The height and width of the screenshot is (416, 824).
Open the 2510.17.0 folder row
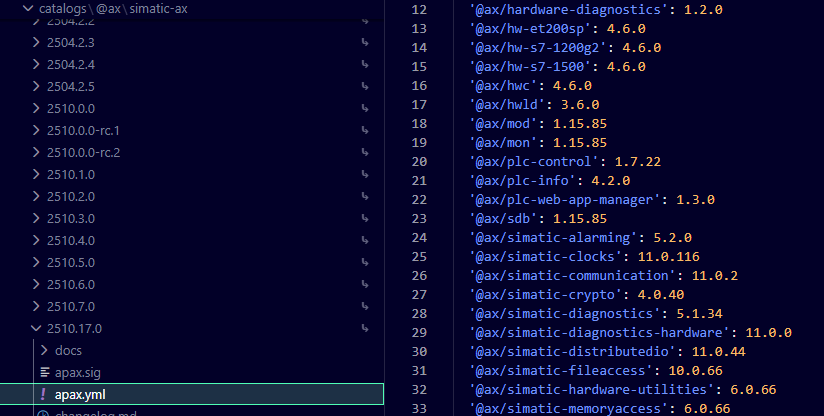pyautogui.click(x=192, y=328)
